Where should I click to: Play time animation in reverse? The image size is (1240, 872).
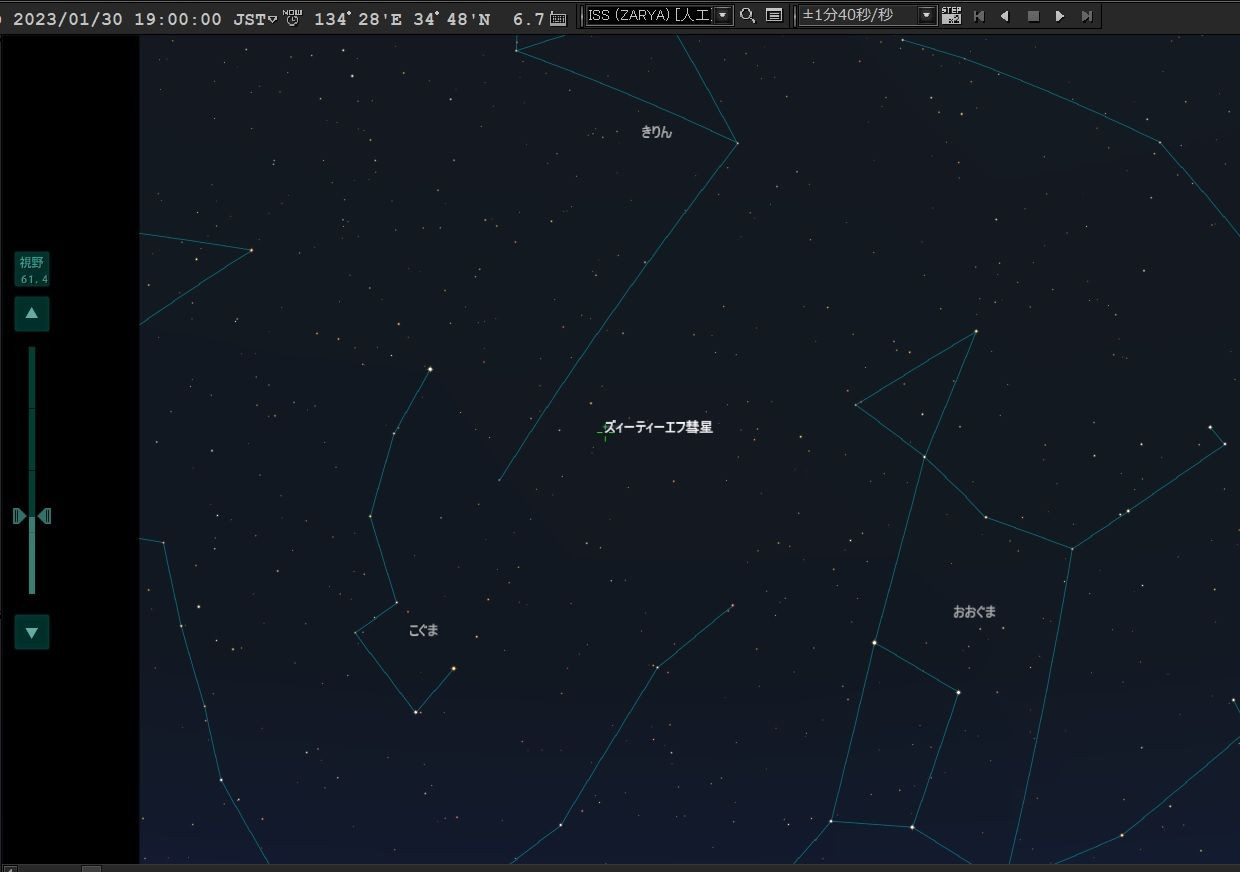[x=1005, y=16]
